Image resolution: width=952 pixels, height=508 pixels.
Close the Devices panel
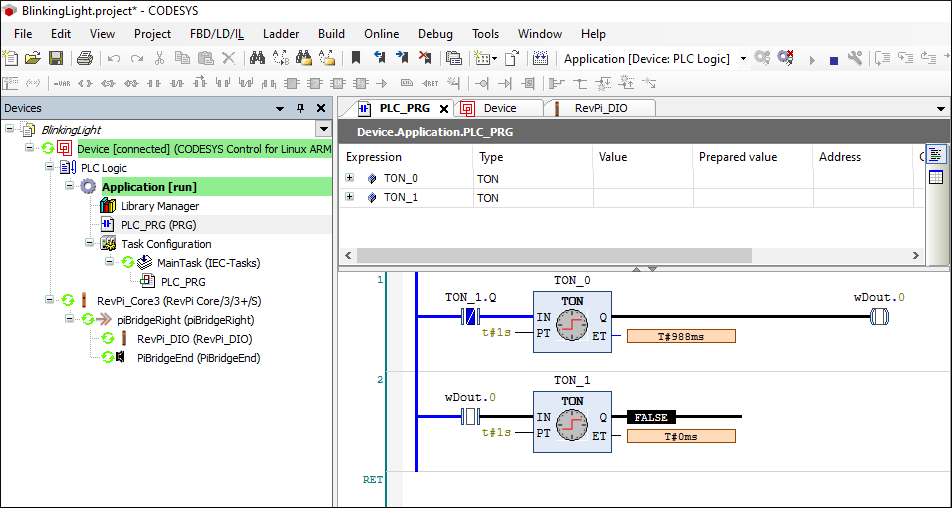click(x=321, y=108)
